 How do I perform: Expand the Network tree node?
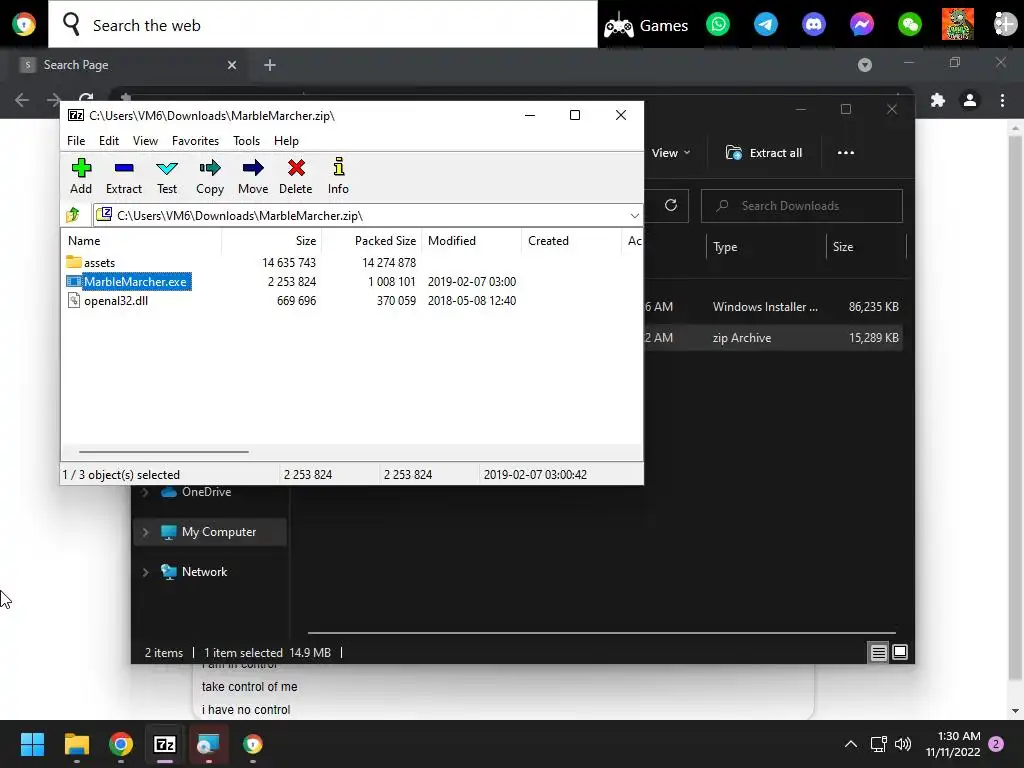(146, 572)
